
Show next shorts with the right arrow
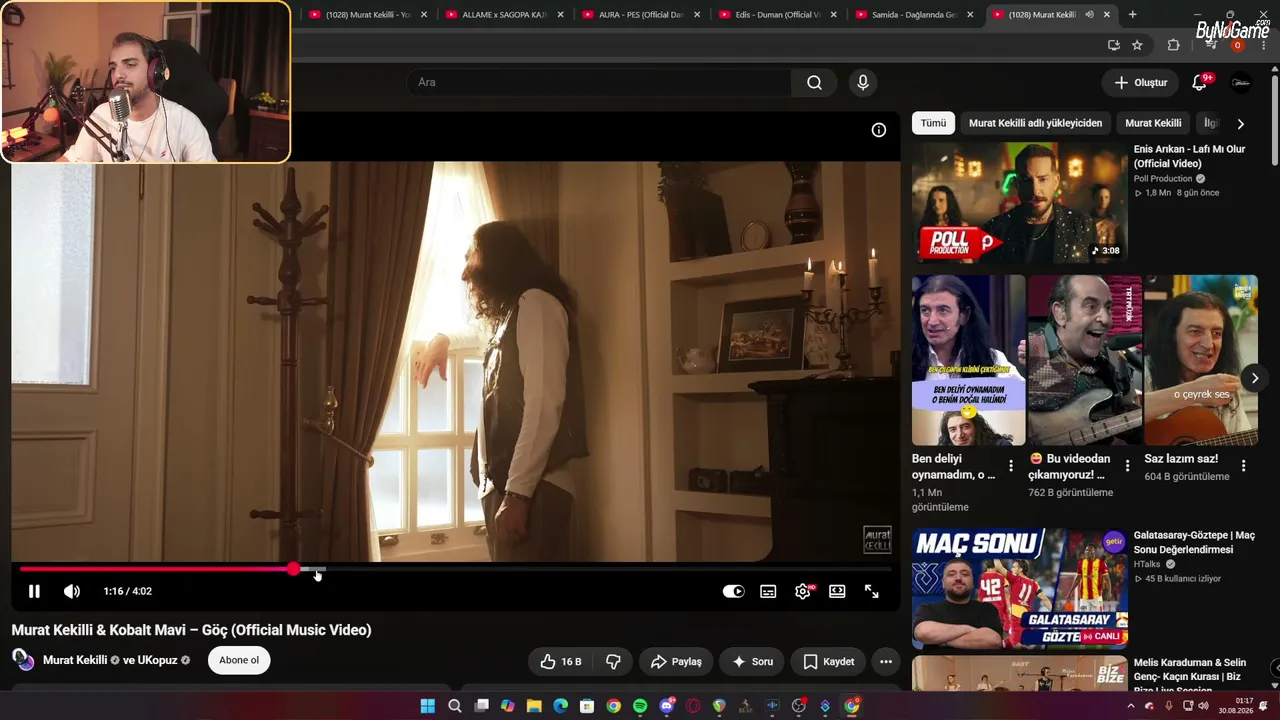point(1255,378)
